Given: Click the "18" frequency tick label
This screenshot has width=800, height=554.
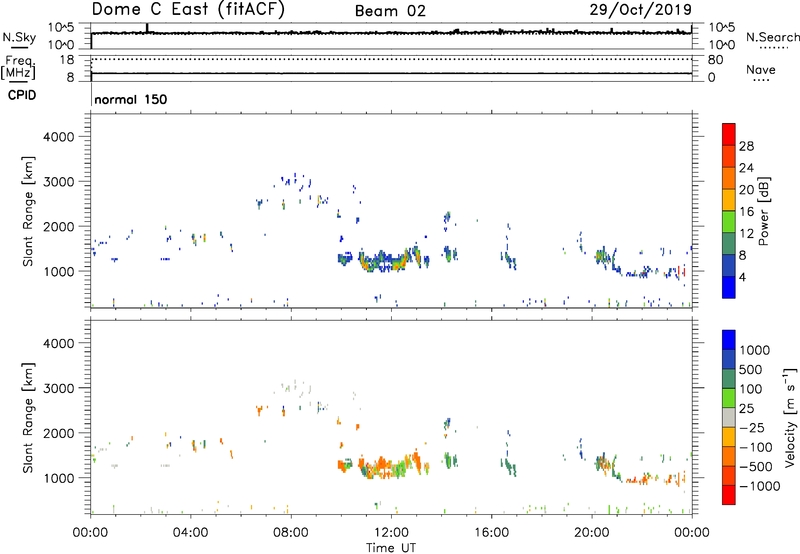Looking at the screenshot, I should point(67,60).
